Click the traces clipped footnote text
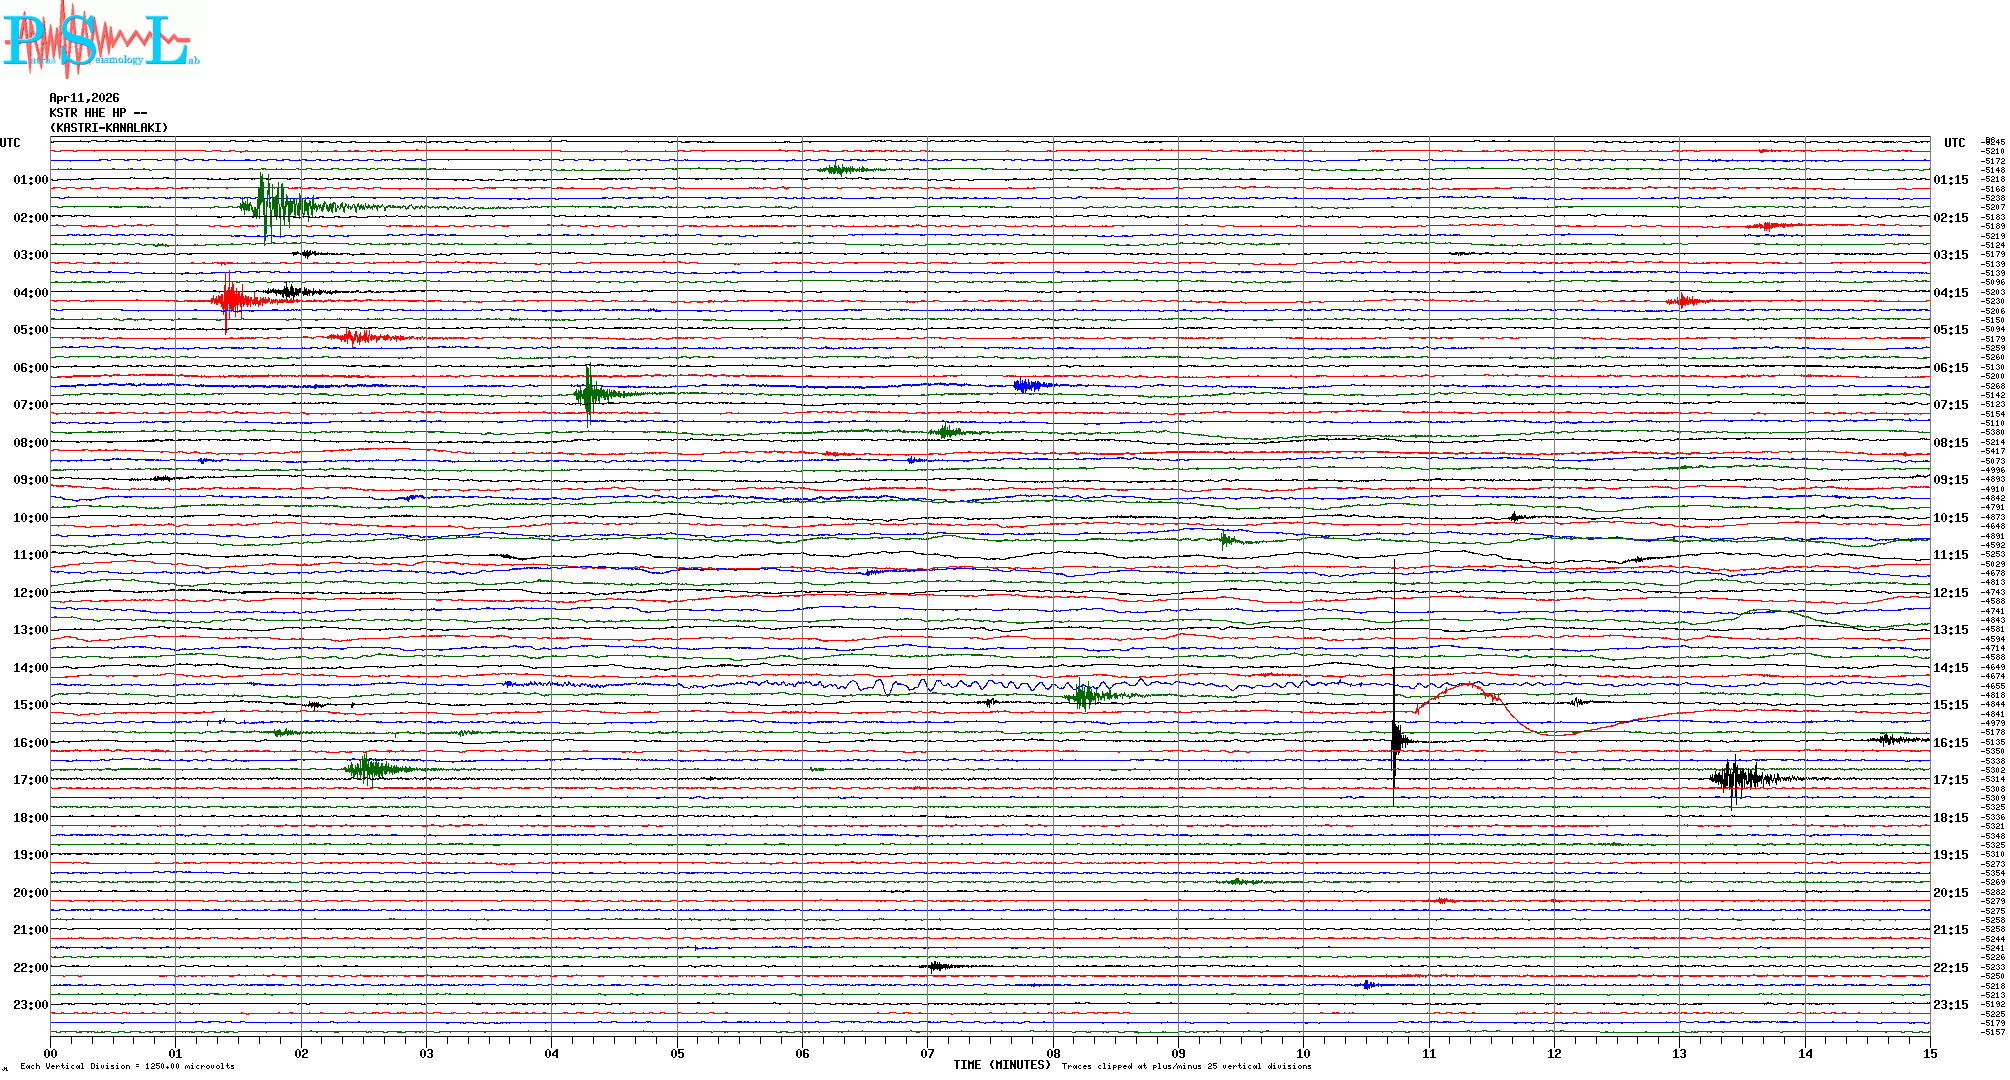Viewport: 2010px width, 1080px height. click(1186, 1066)
